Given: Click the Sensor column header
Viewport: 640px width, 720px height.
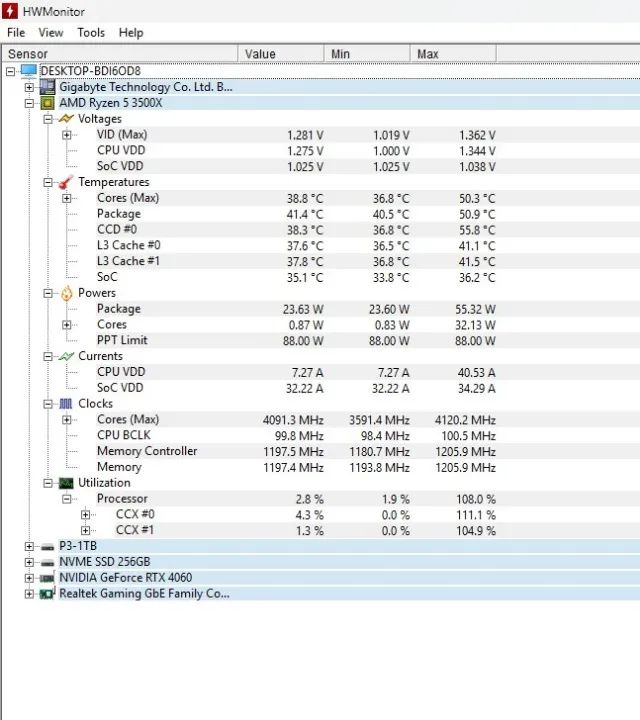Looking at the screenshot, I should (120, 54).
